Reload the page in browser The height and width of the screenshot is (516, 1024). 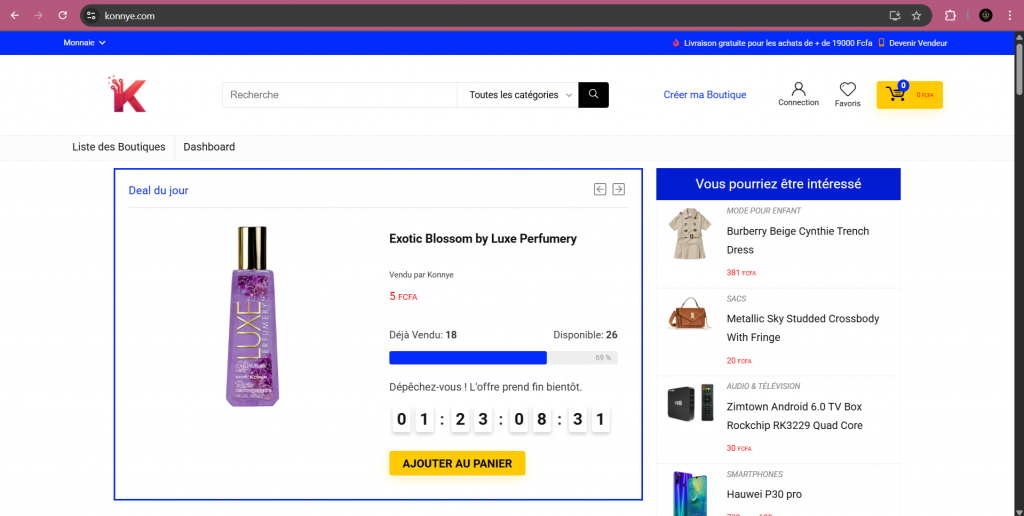tap(63, 15)
